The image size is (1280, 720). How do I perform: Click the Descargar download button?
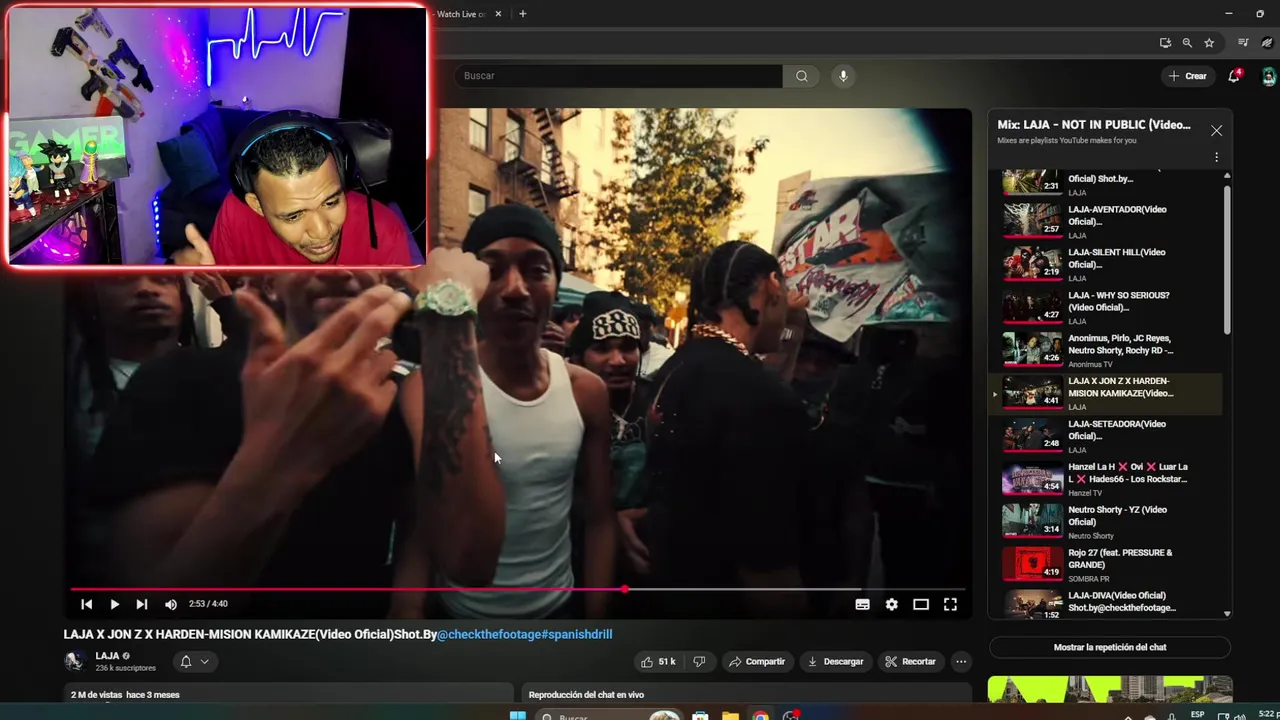(x=835, y=661)
